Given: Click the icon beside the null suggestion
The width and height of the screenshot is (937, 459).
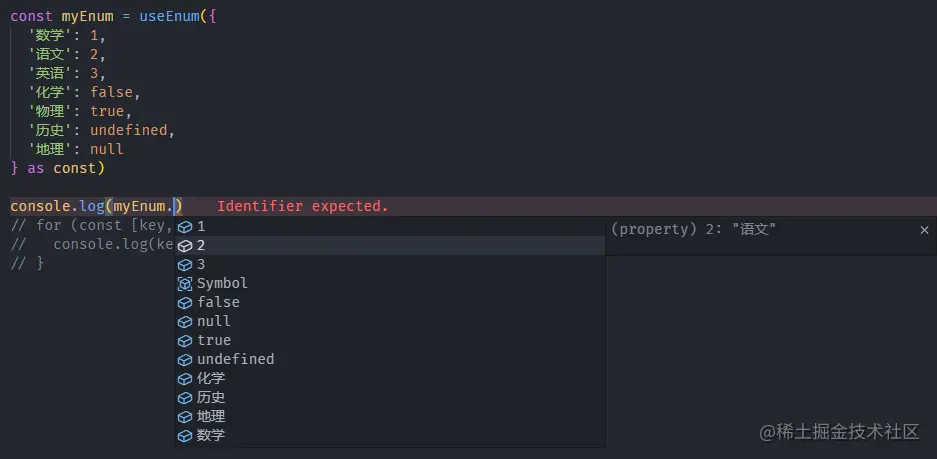Looking at the screenshot, I should tap(185, 322).
